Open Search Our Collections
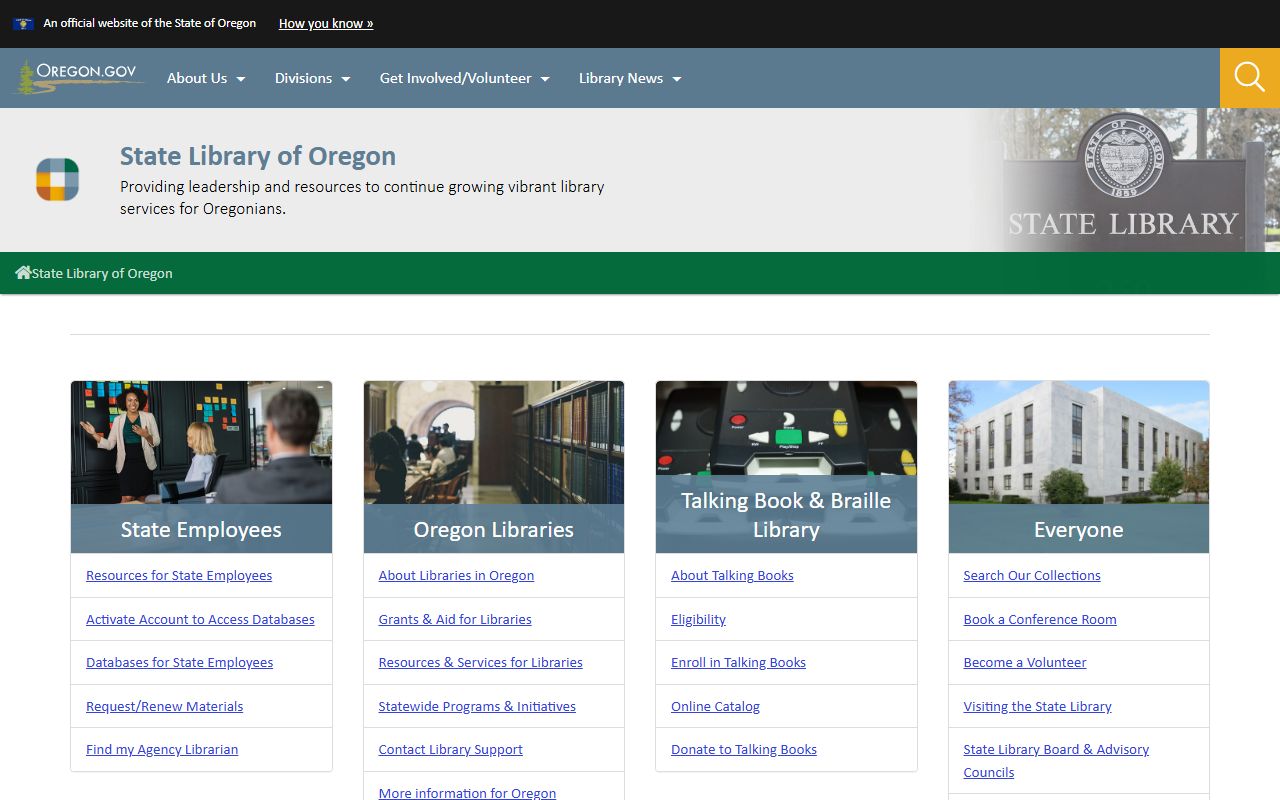 (1032, 575)
